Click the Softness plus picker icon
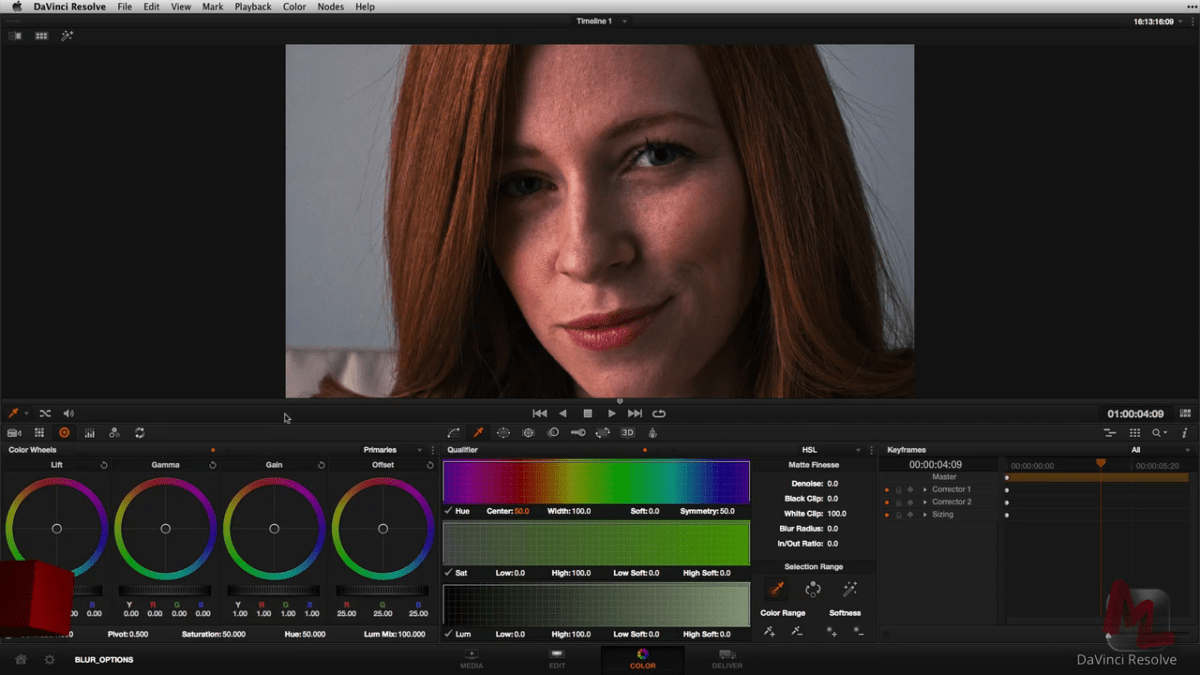 (x=830, y=629)
